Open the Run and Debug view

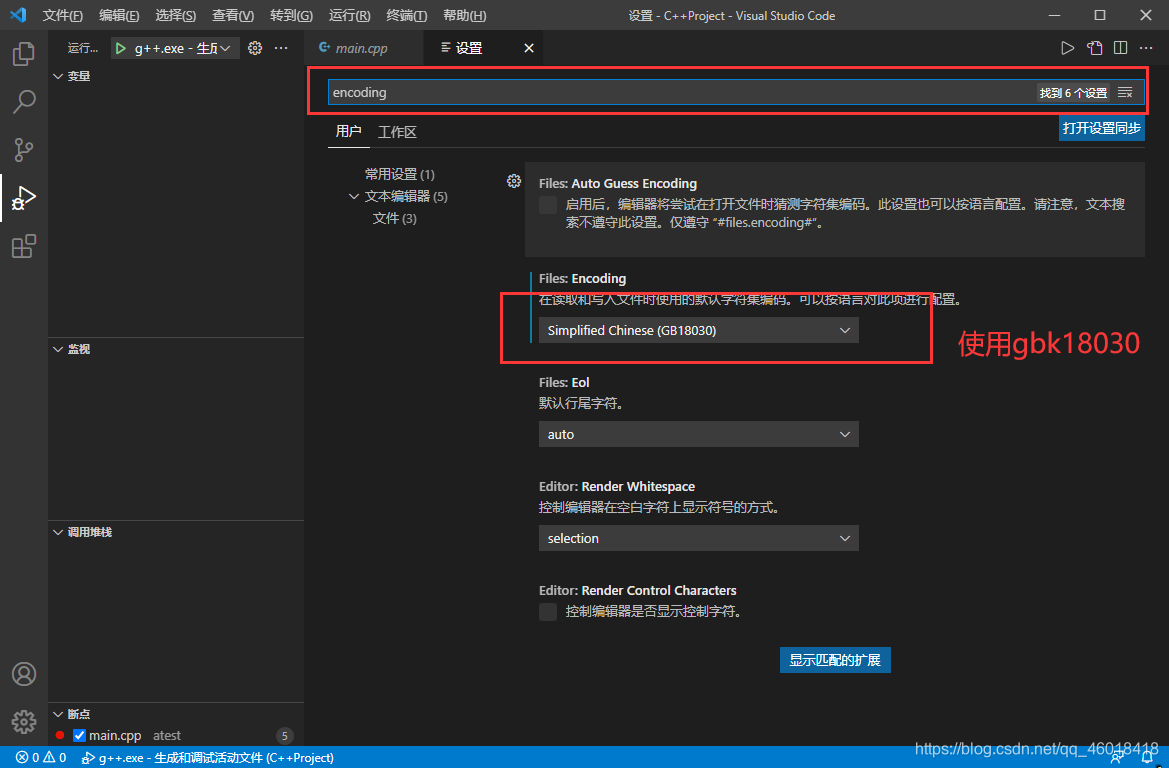pos(24,198)
